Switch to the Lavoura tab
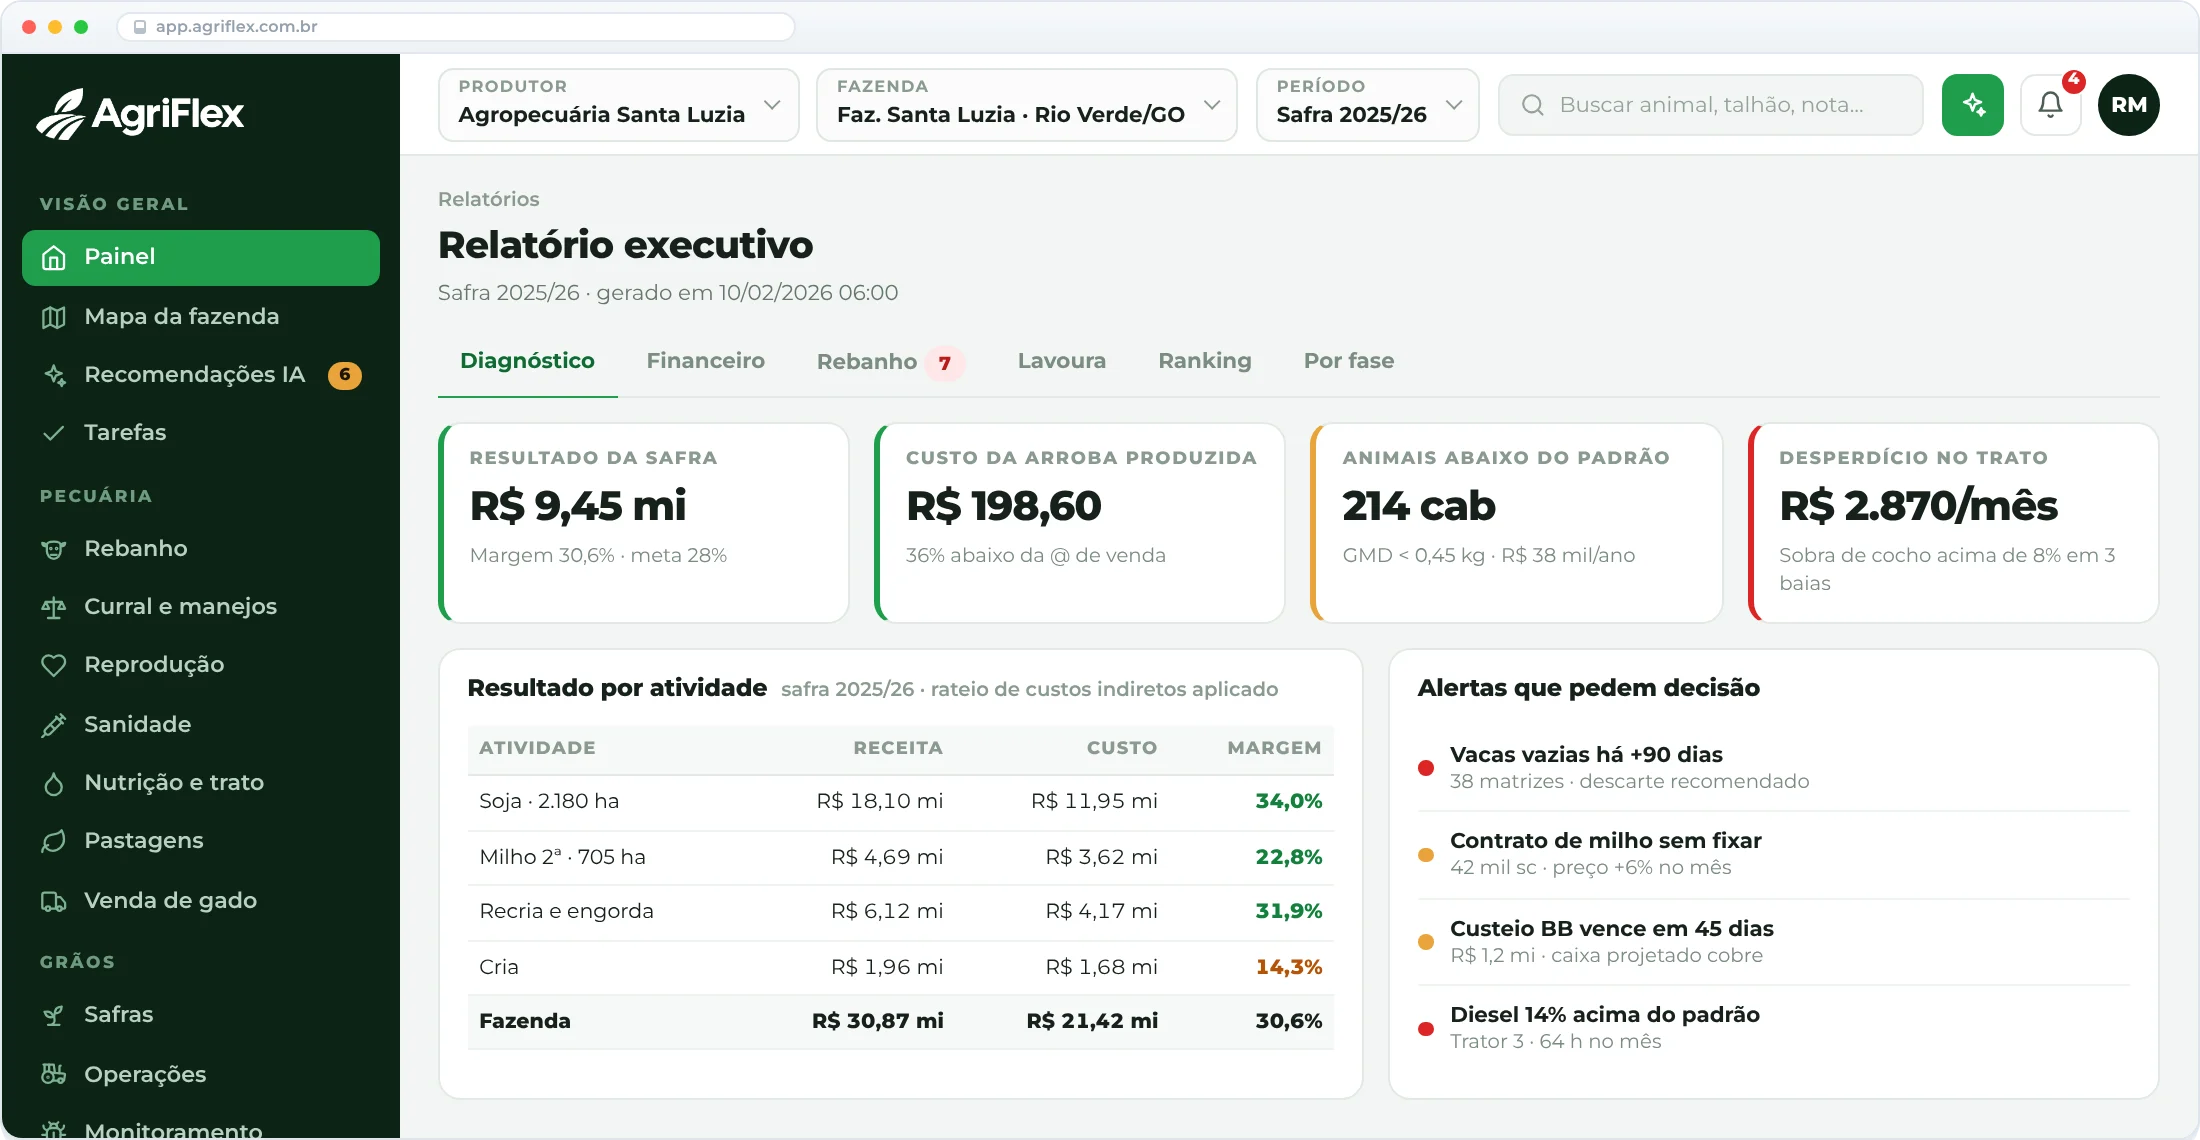The image size is (2200, 1140). click(x=1061, y=361)
